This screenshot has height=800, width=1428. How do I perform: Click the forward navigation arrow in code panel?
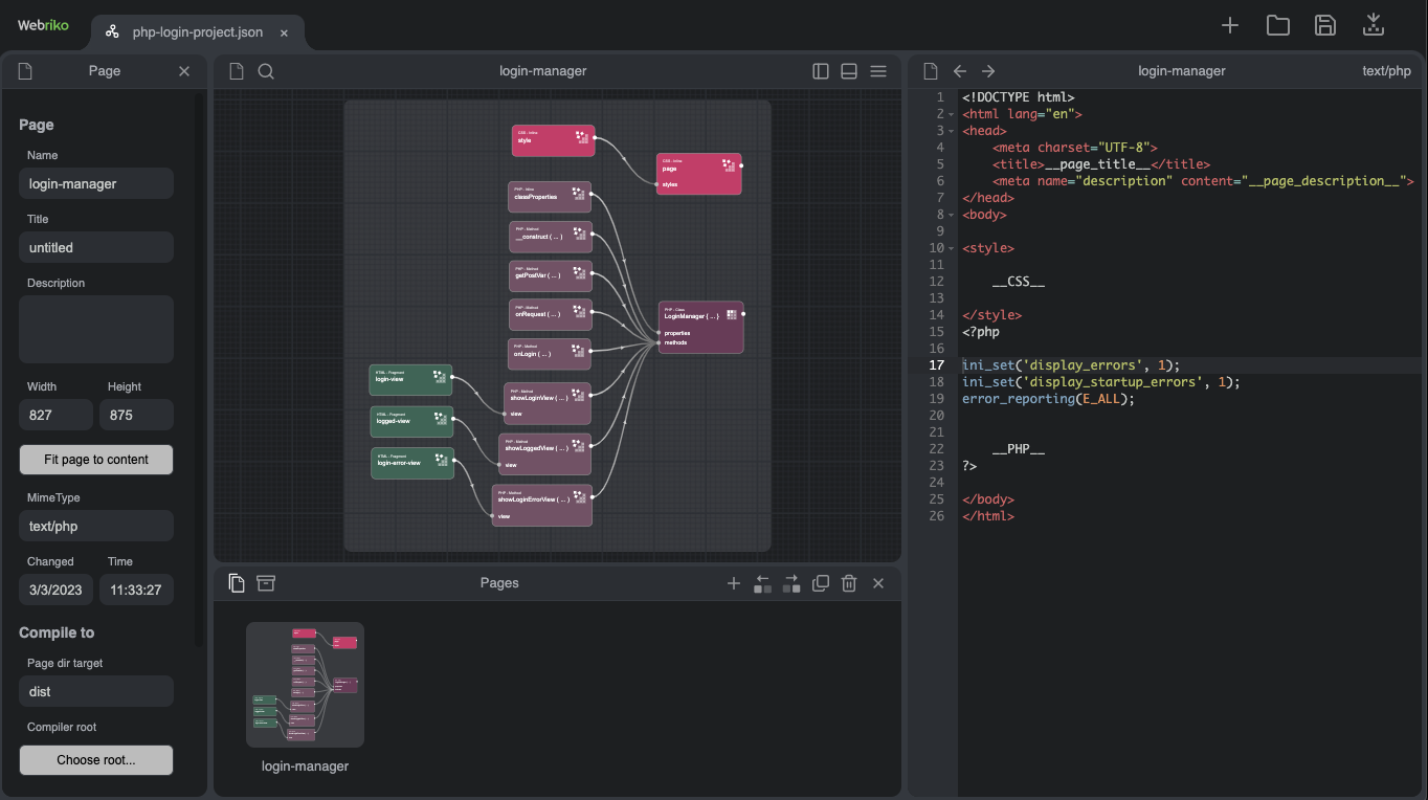click(x=987, y=70)
